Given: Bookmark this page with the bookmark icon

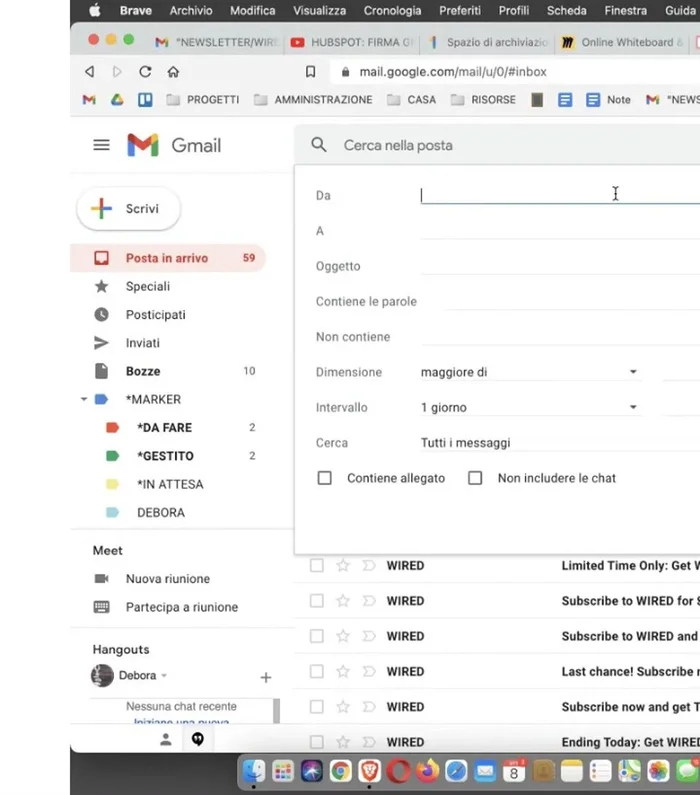Looking at the screenshot, I should click(x=311, y=71).
